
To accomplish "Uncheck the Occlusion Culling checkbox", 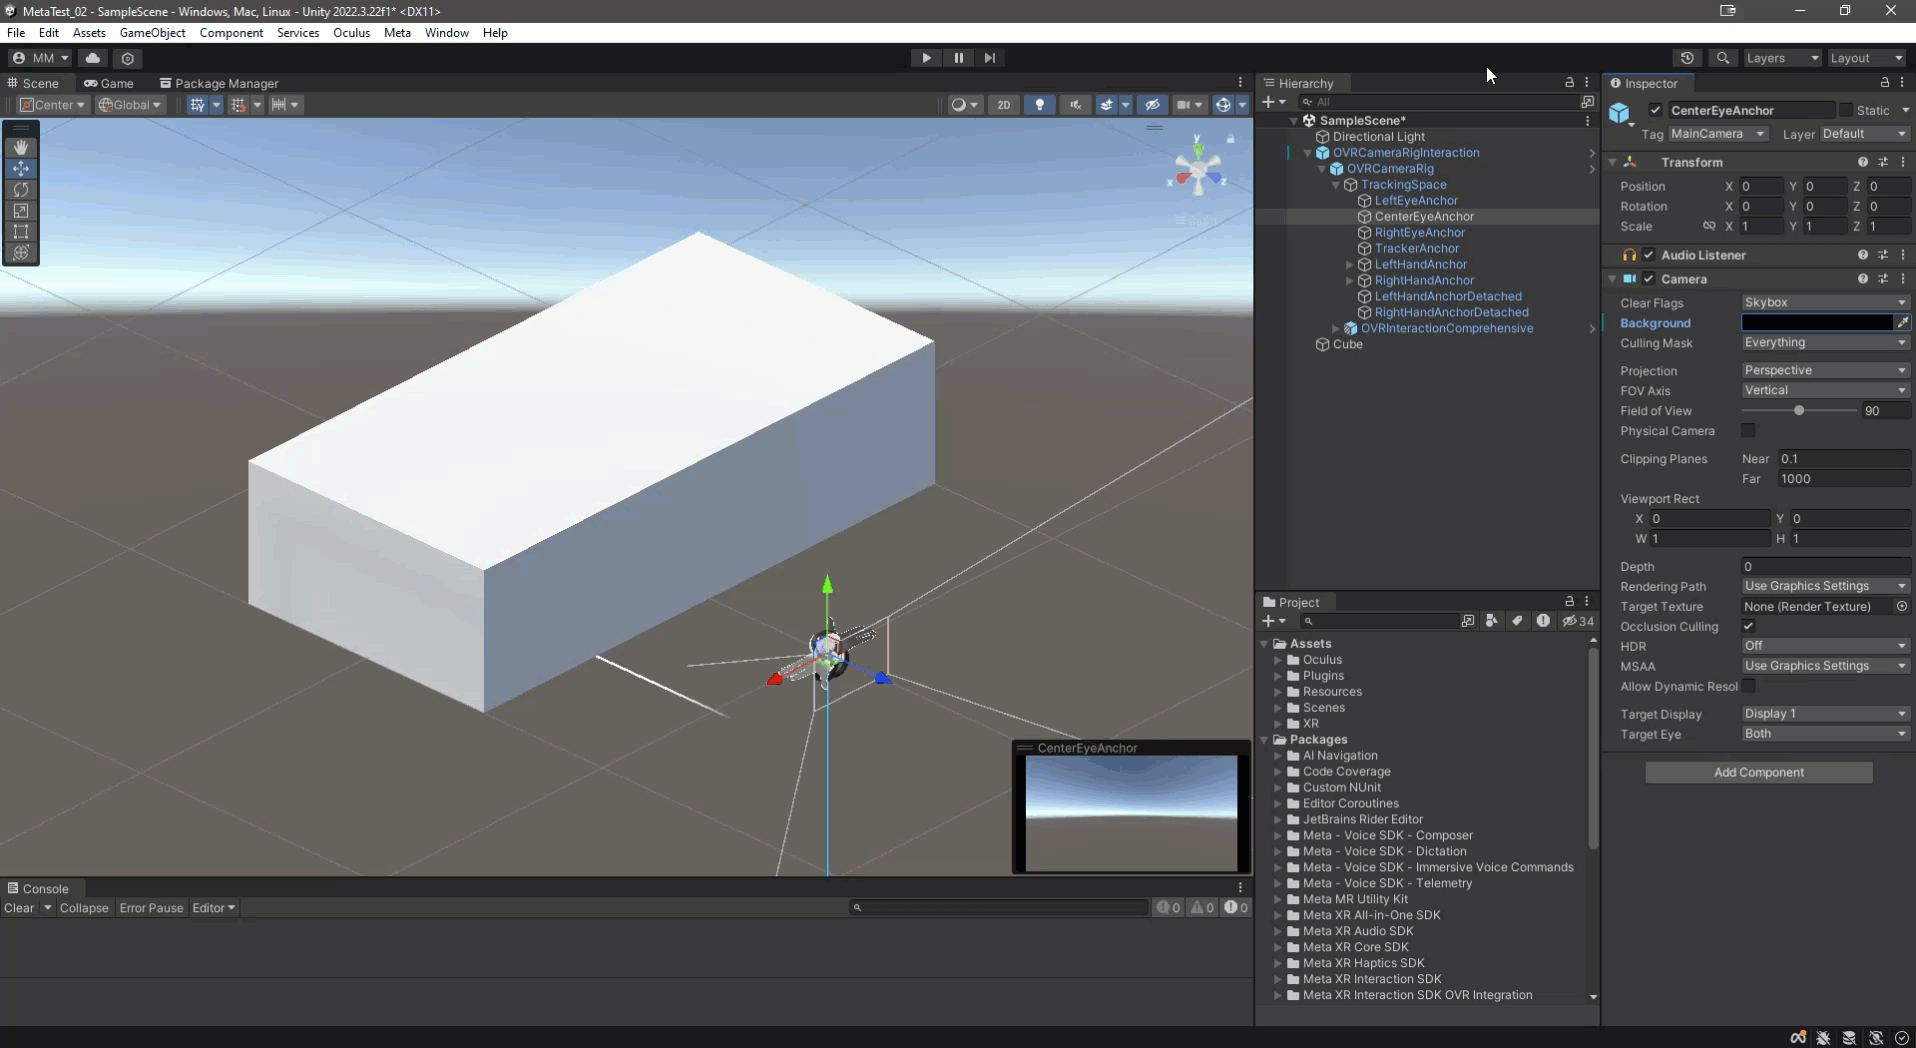I will 1748,627.
